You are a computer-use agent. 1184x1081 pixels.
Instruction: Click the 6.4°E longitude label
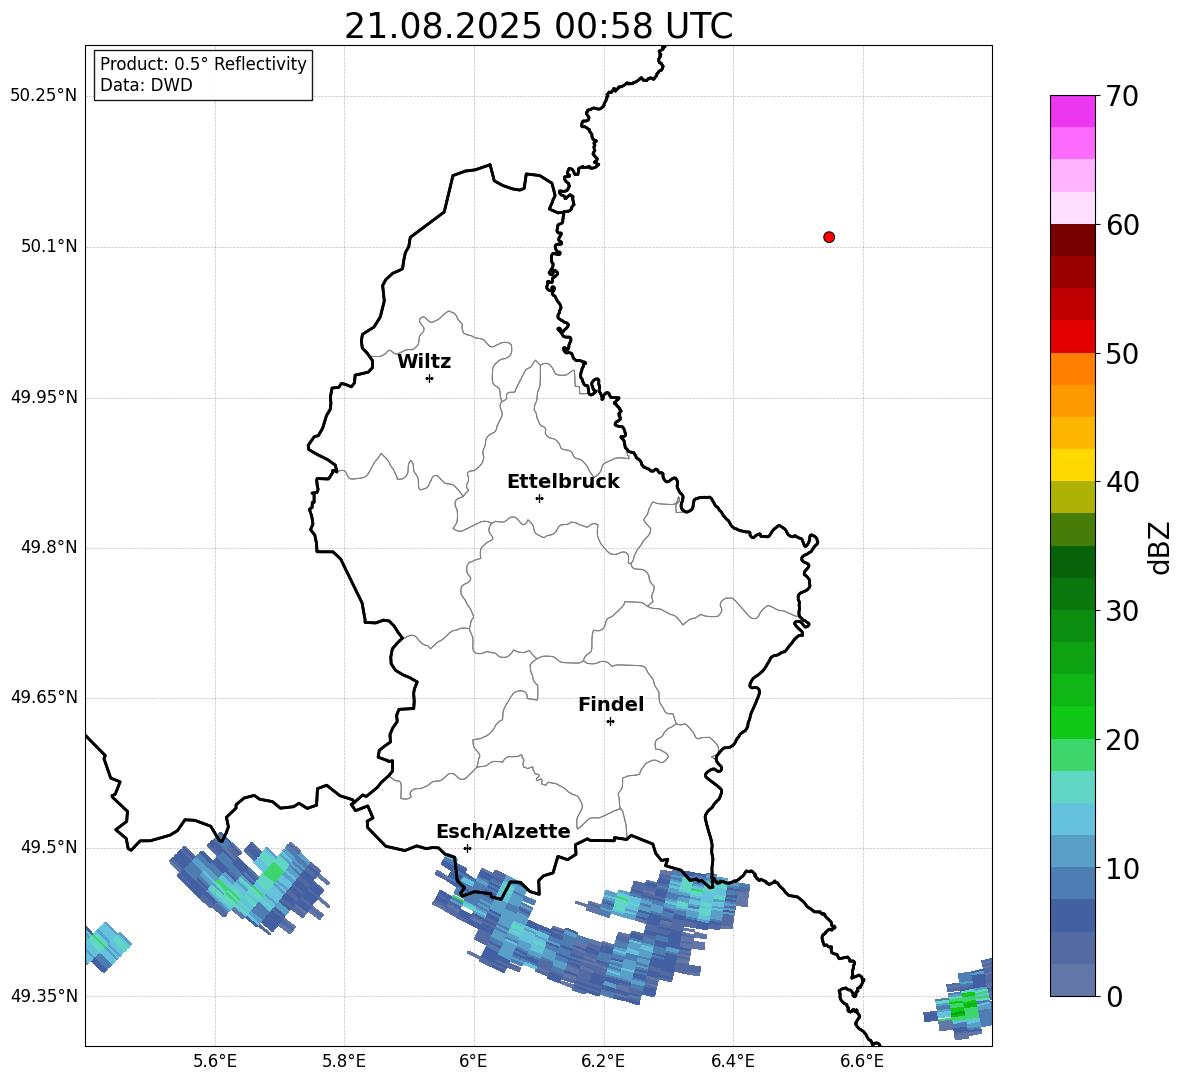point(732,1061)
